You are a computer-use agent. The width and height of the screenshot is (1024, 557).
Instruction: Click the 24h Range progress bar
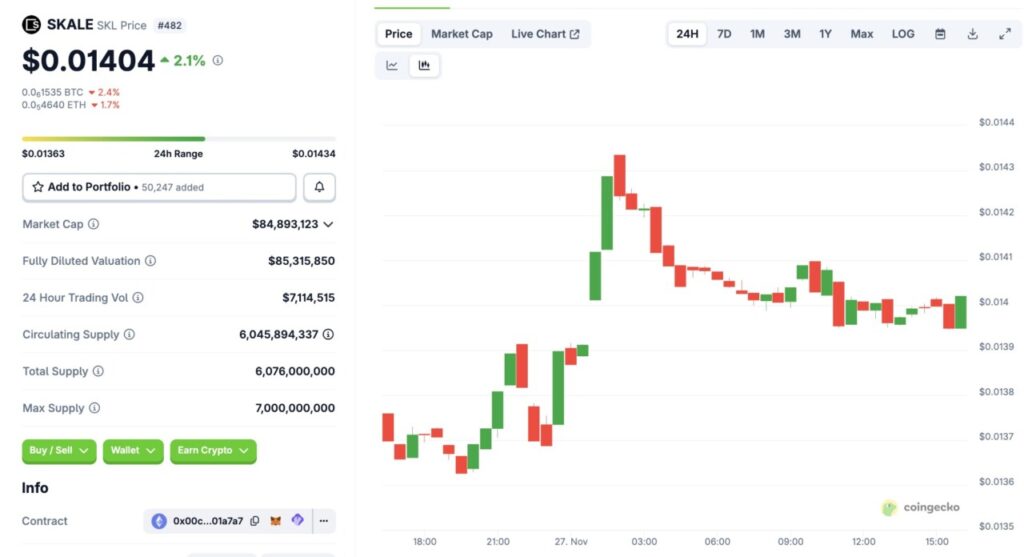point(179,139)
